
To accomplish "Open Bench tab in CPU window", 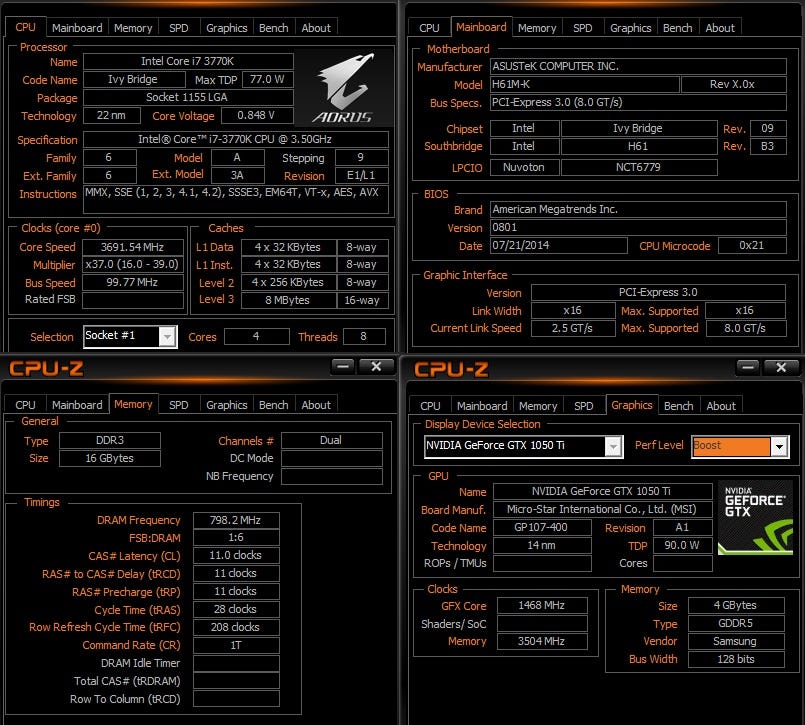I will 274,28.
